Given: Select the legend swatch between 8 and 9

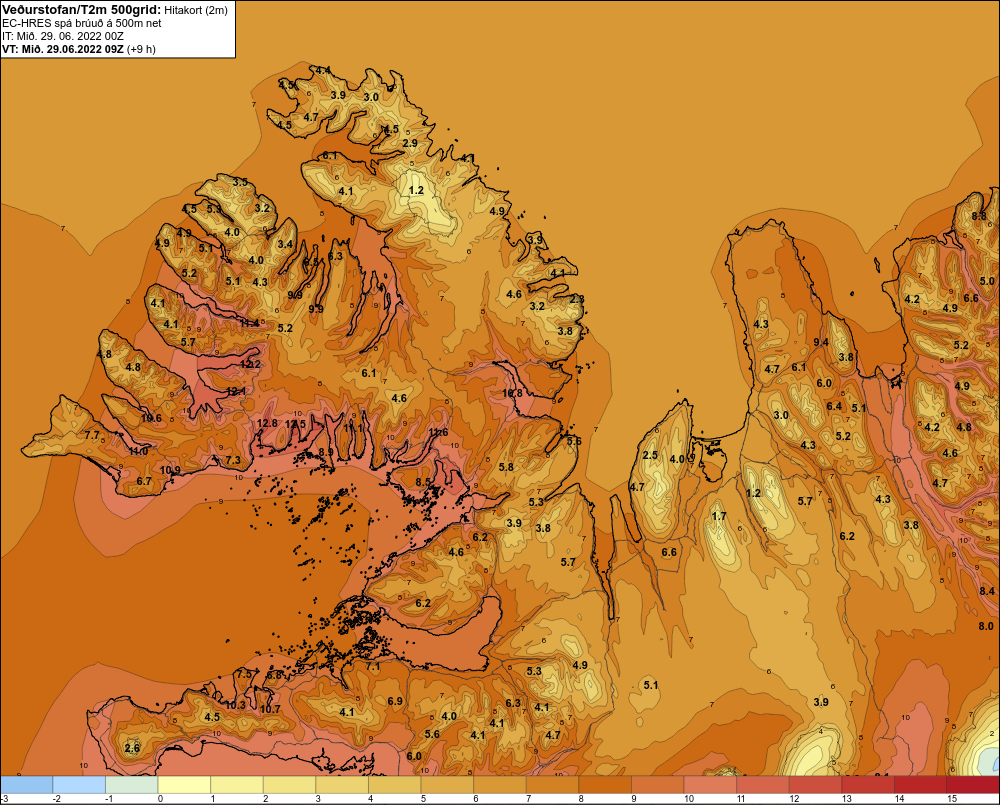Looking at the screenshot, I should (605, 785).
